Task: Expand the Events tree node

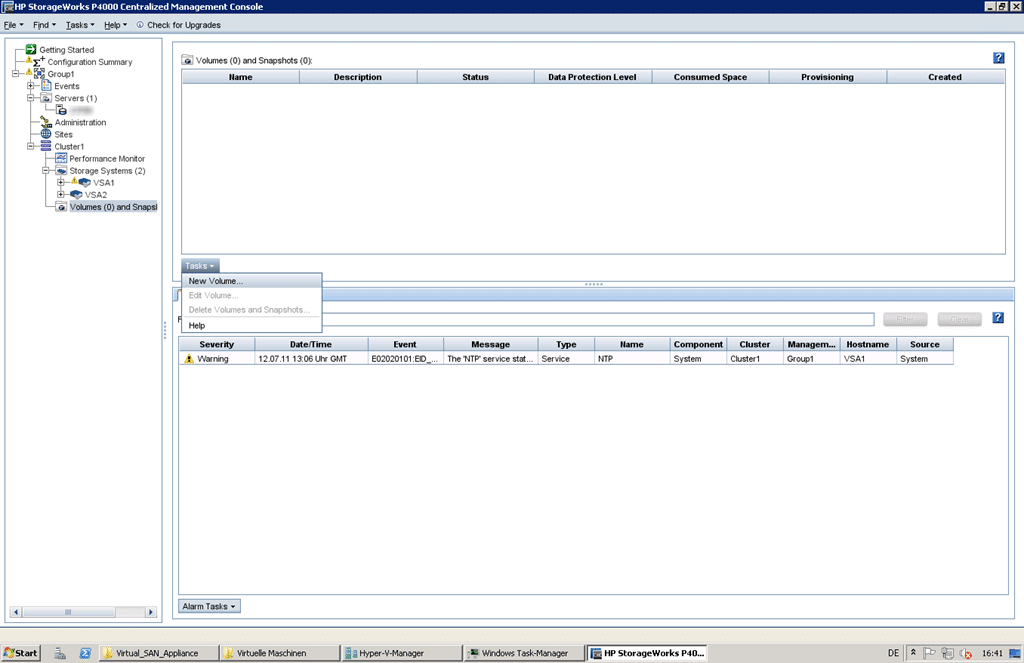Action: click(x=31, y=86)
